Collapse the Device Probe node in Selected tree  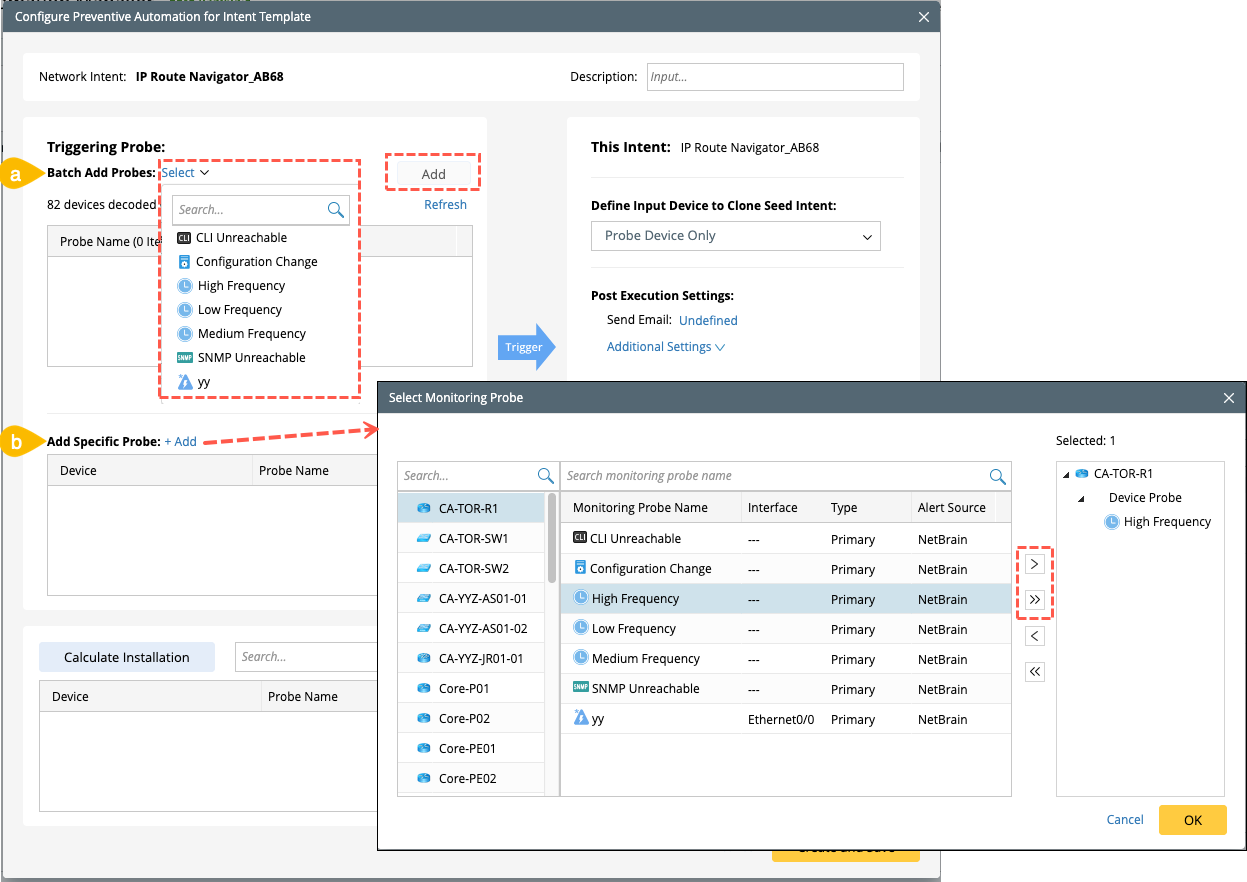1082,498
